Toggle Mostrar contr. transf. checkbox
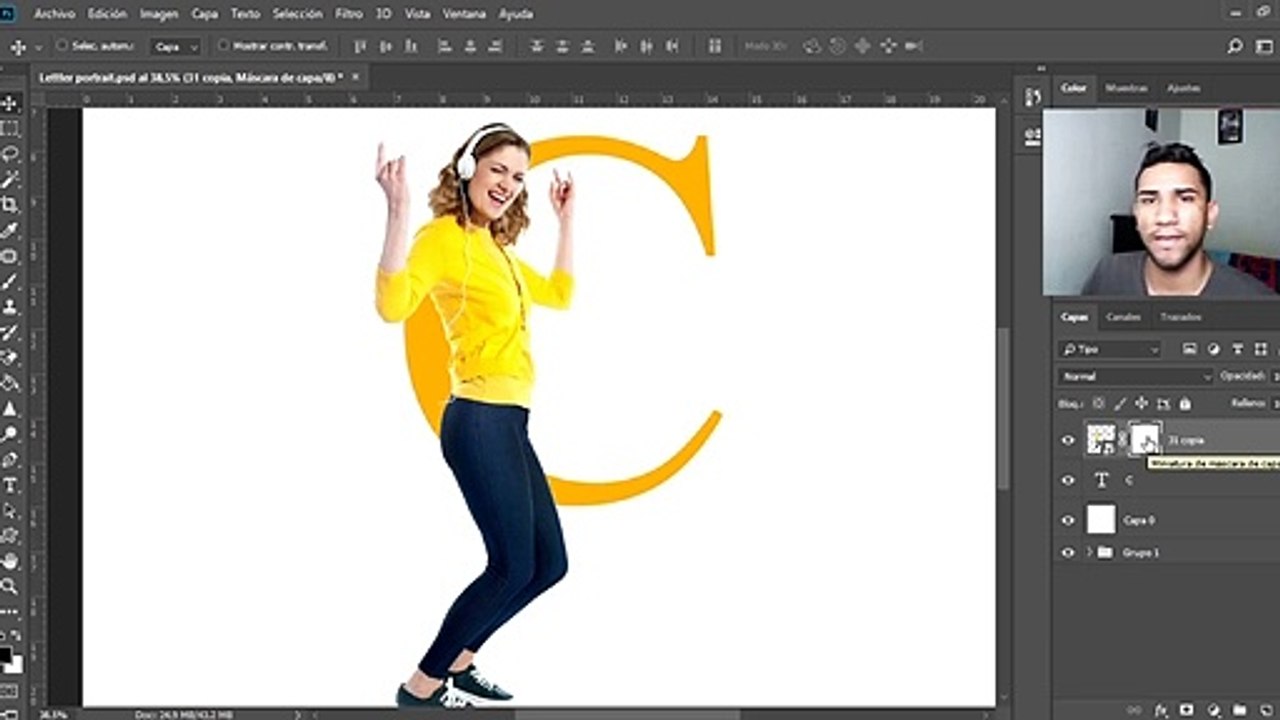This screenshot has width=1280, height=720. (223, 46)
